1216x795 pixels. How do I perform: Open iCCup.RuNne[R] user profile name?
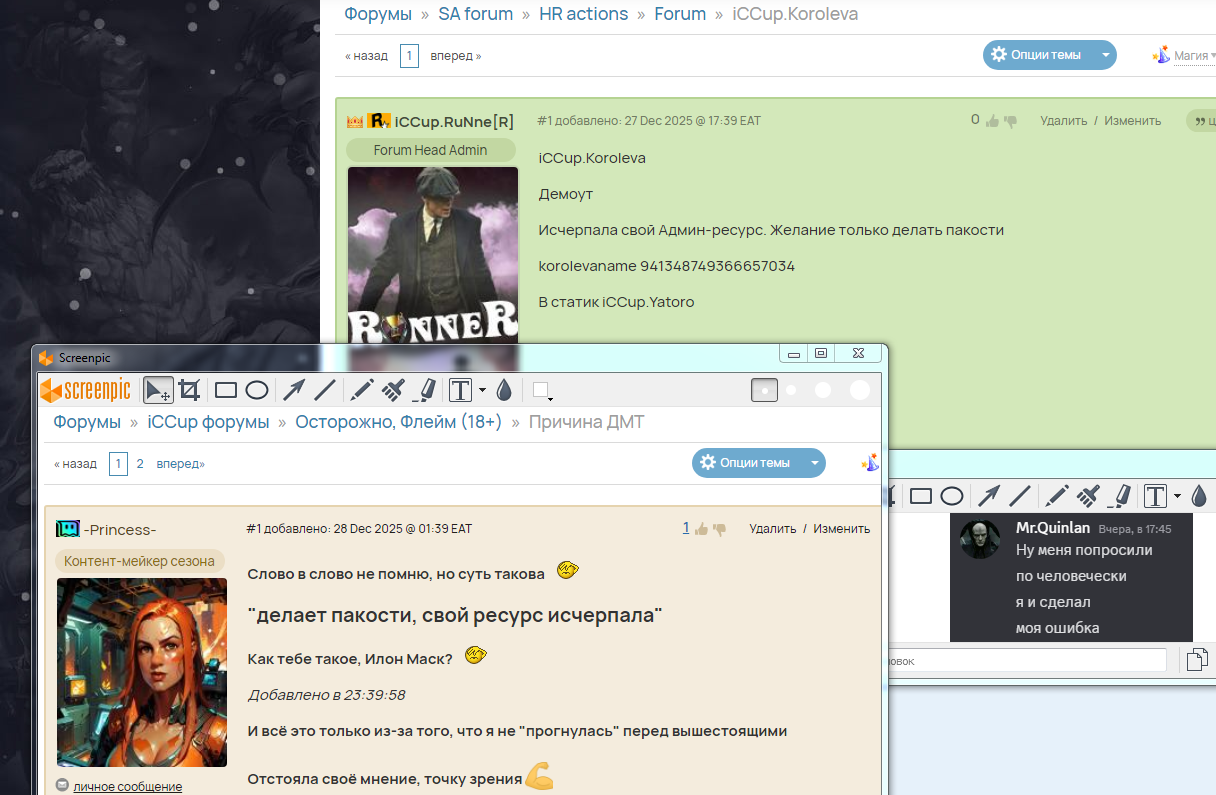tap(454, 122)
